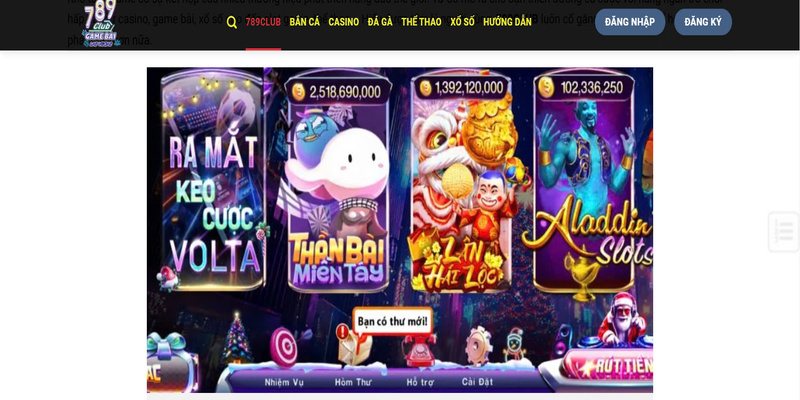800x400 pixels.
Task: Open the Hòm Thư mailbox icon
Action: click(x=354, y=345)
